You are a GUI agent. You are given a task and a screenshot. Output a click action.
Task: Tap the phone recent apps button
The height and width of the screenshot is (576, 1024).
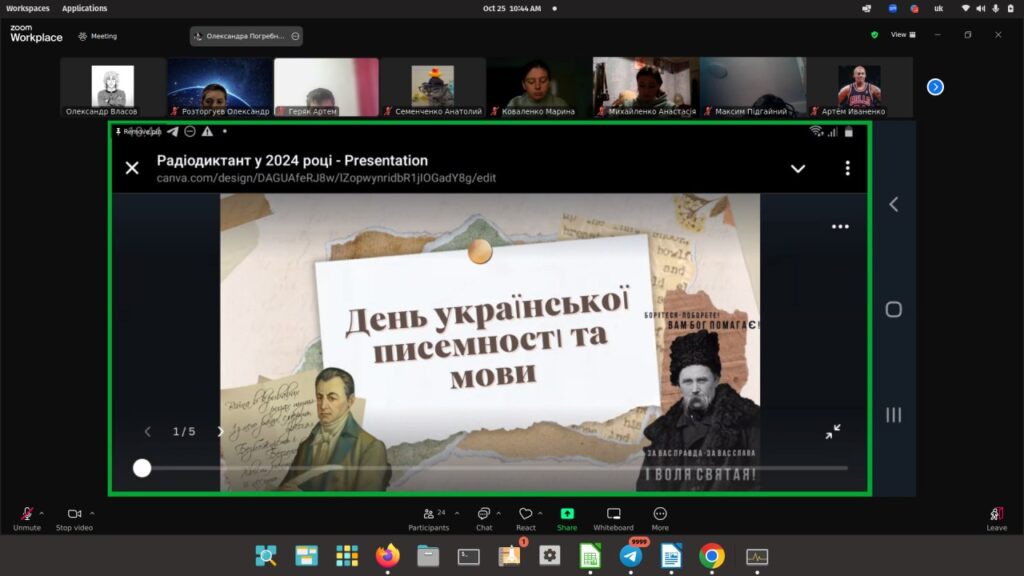point(893,415)
